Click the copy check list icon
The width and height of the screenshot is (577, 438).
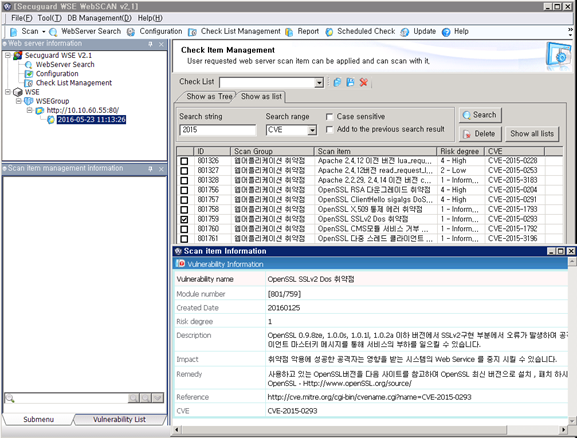pos(337,82)
